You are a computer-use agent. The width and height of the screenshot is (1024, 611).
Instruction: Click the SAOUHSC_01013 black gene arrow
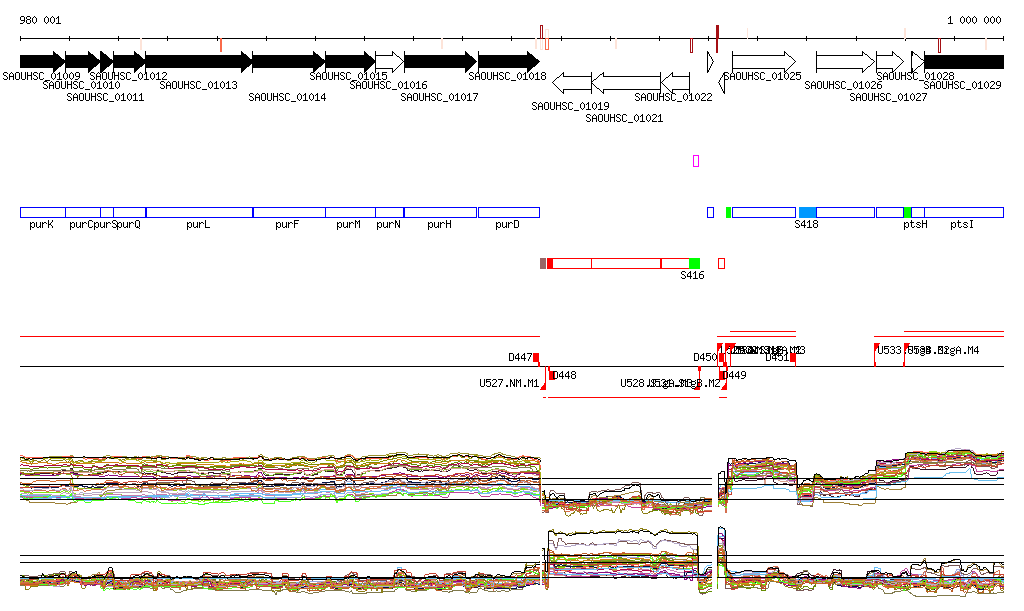pyautogui.click(x=198, y=62)
